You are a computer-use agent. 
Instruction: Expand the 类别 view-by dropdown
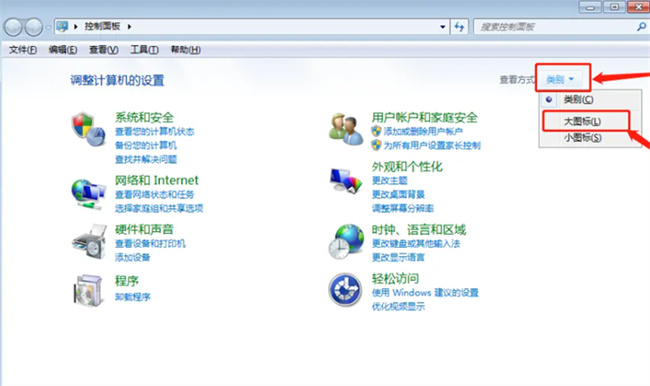pyautogui.click(x=560, y=79)
